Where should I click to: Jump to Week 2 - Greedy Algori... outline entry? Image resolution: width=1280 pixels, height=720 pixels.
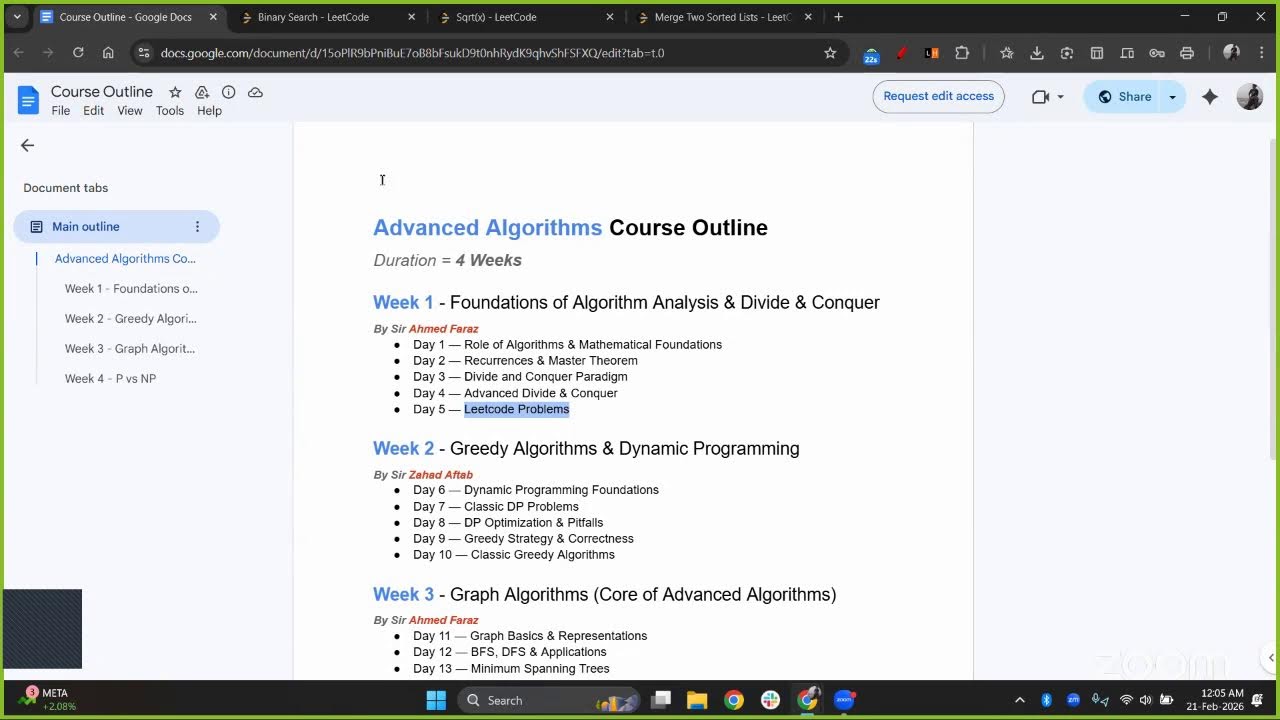point(130,319)
